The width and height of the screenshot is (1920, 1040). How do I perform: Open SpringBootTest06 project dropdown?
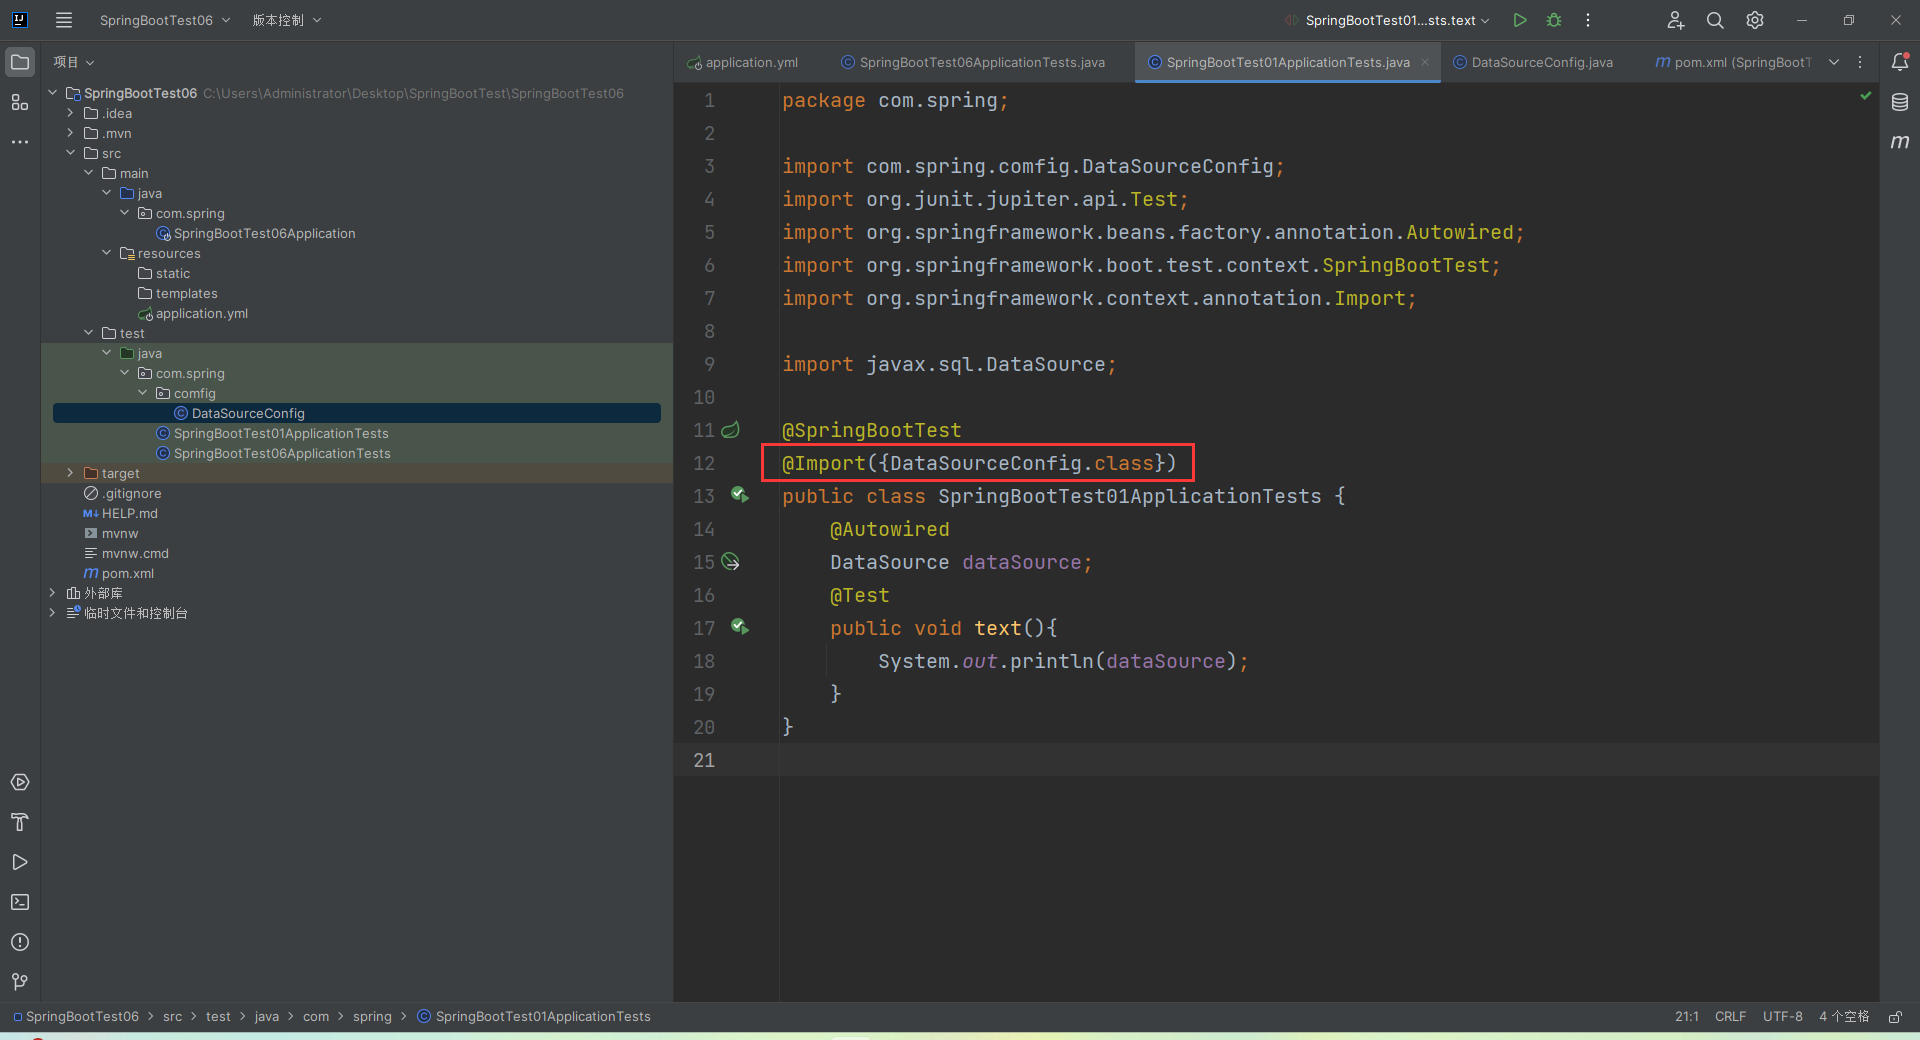coord(165,20)
